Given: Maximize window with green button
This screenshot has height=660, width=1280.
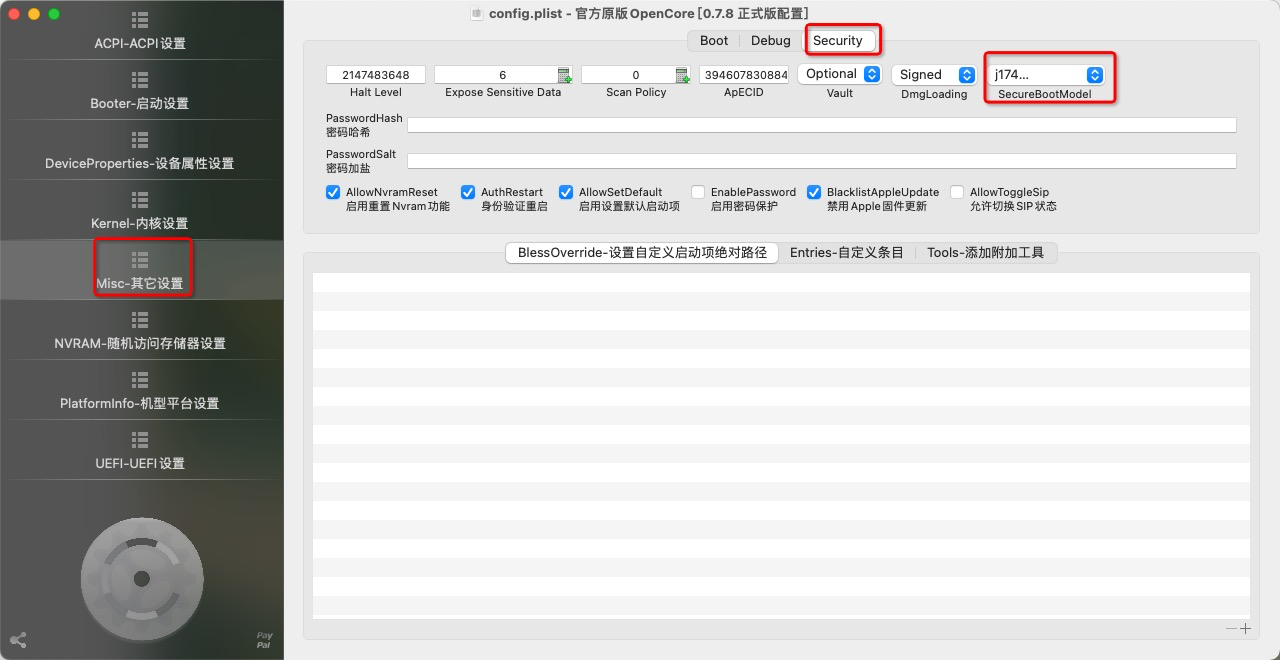Looking at the screenshot, I should [54, 14].
